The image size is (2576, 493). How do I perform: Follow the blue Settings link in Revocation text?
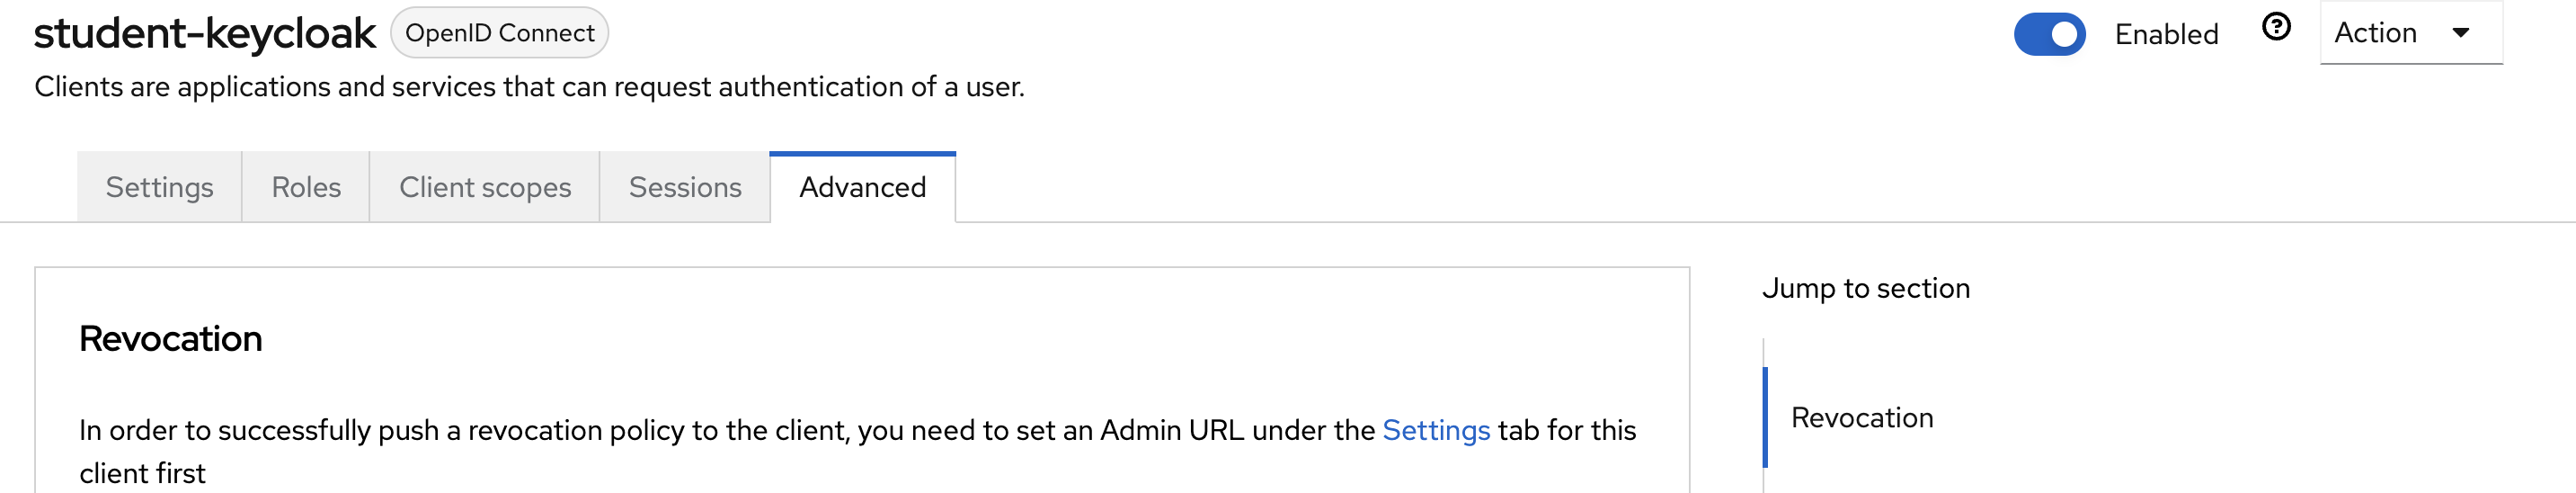click(1436, 430)
